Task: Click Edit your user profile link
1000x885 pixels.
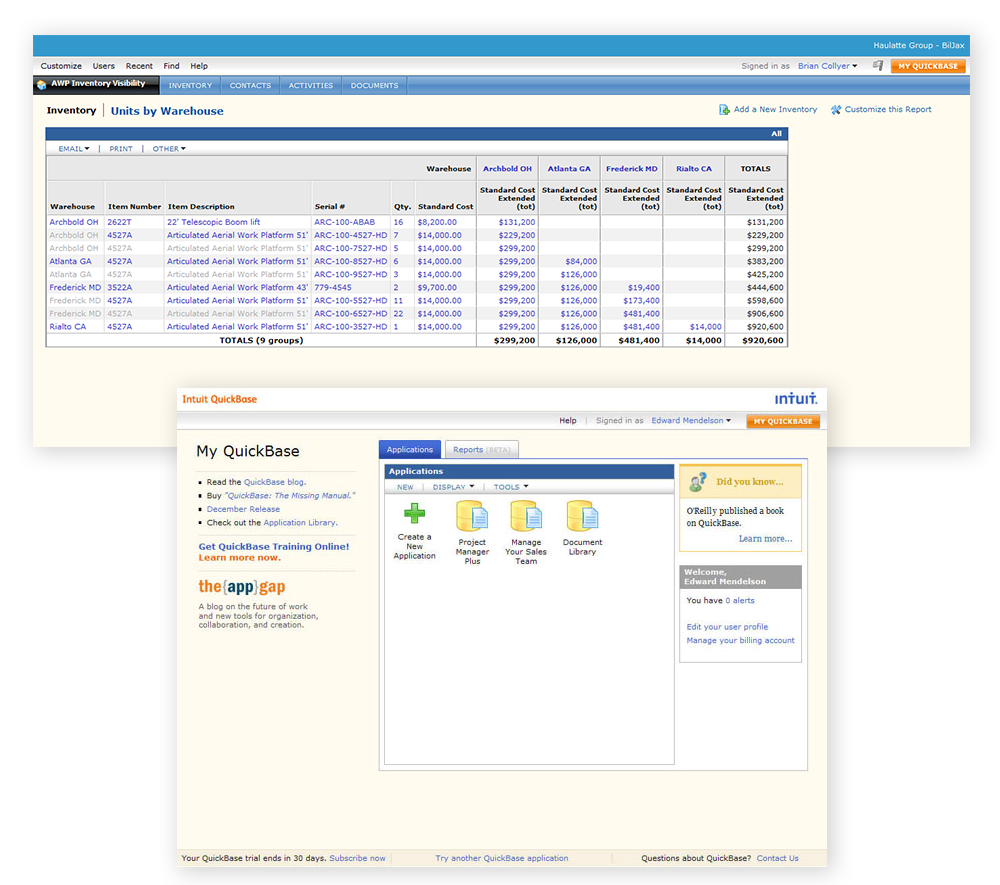Action: point(727,627)
